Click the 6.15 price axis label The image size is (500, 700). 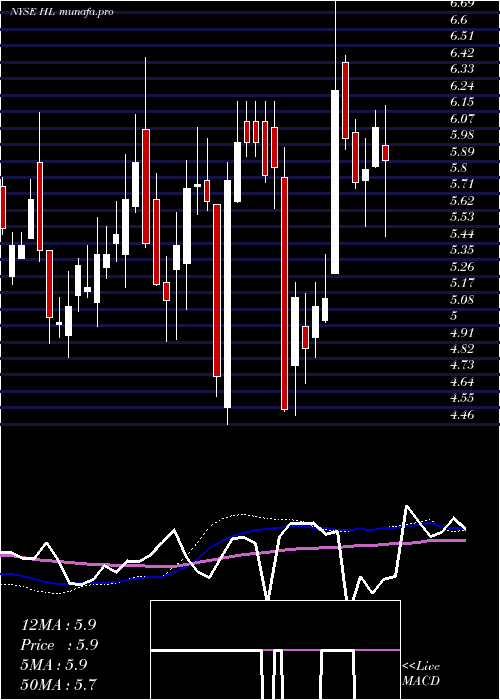pyautogui.click(x=462, y=102)
